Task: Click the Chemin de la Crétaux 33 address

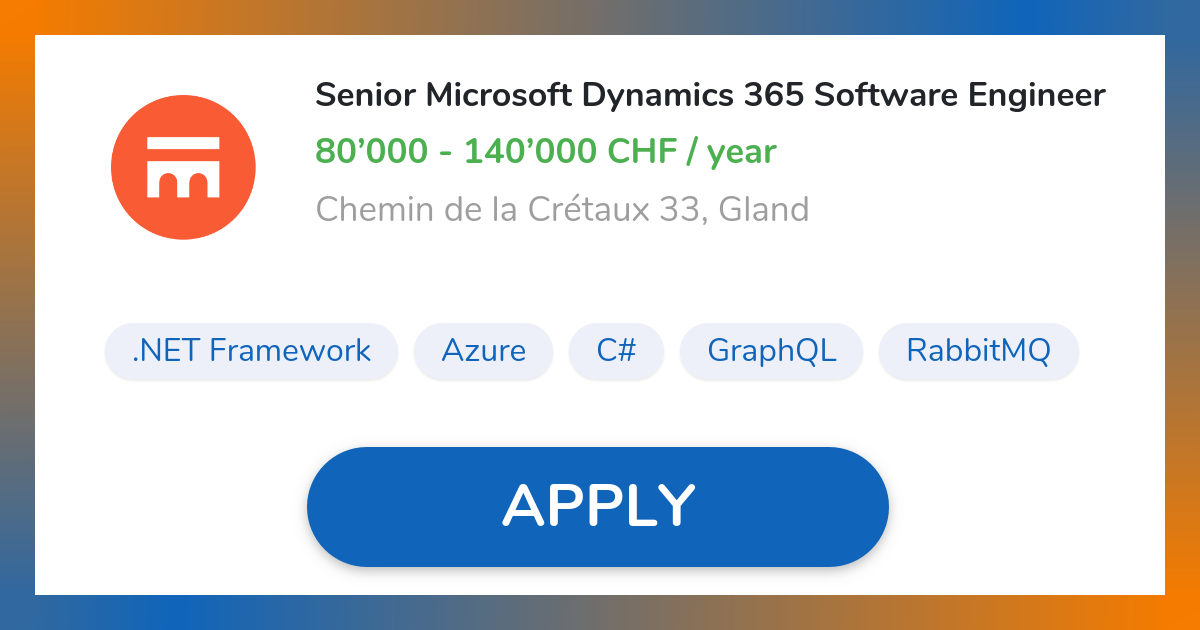Action: 562,209
